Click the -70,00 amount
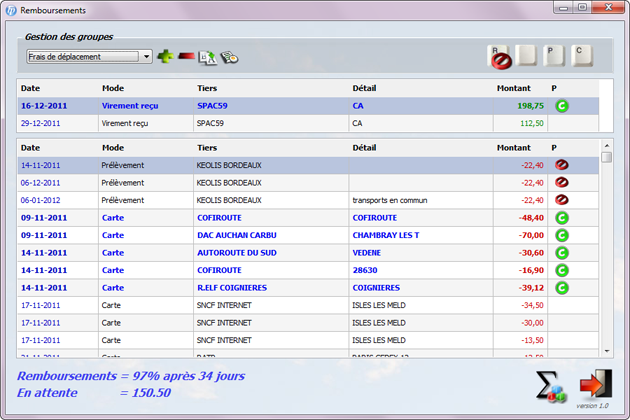Image resolution: width=630 pixels, height=420 pixels. (x=531, y=235)
